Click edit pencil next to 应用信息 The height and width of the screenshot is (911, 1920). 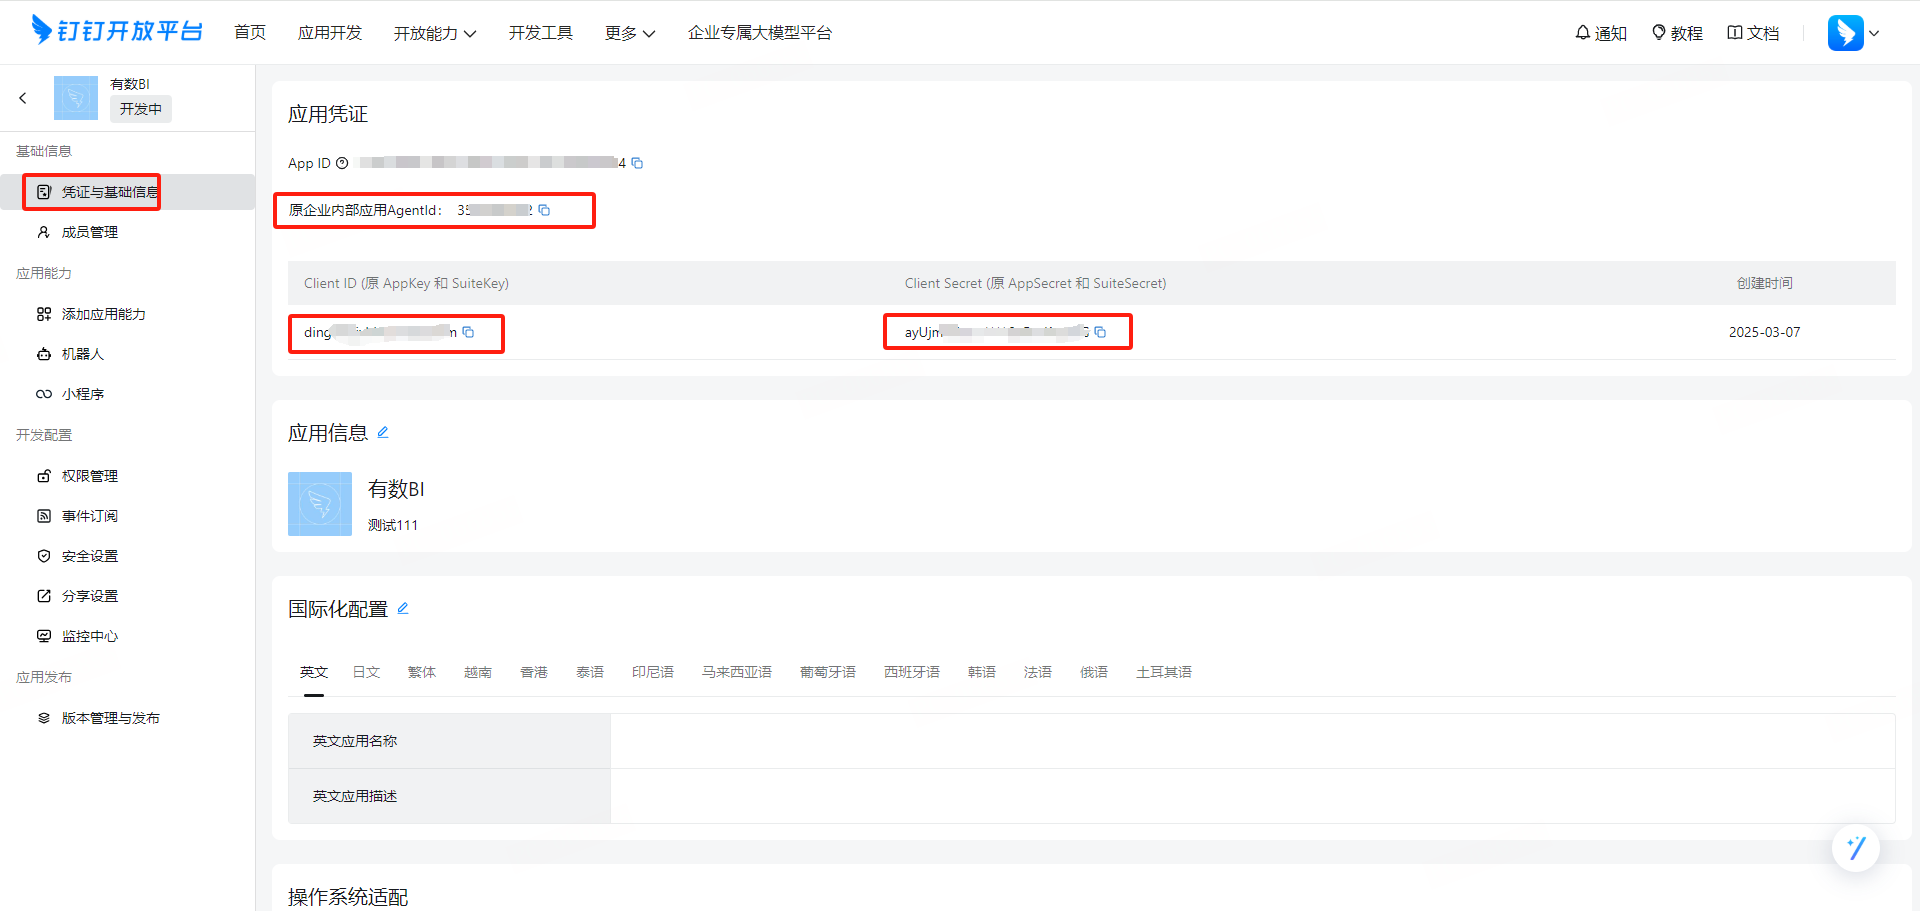pos(383,432)
